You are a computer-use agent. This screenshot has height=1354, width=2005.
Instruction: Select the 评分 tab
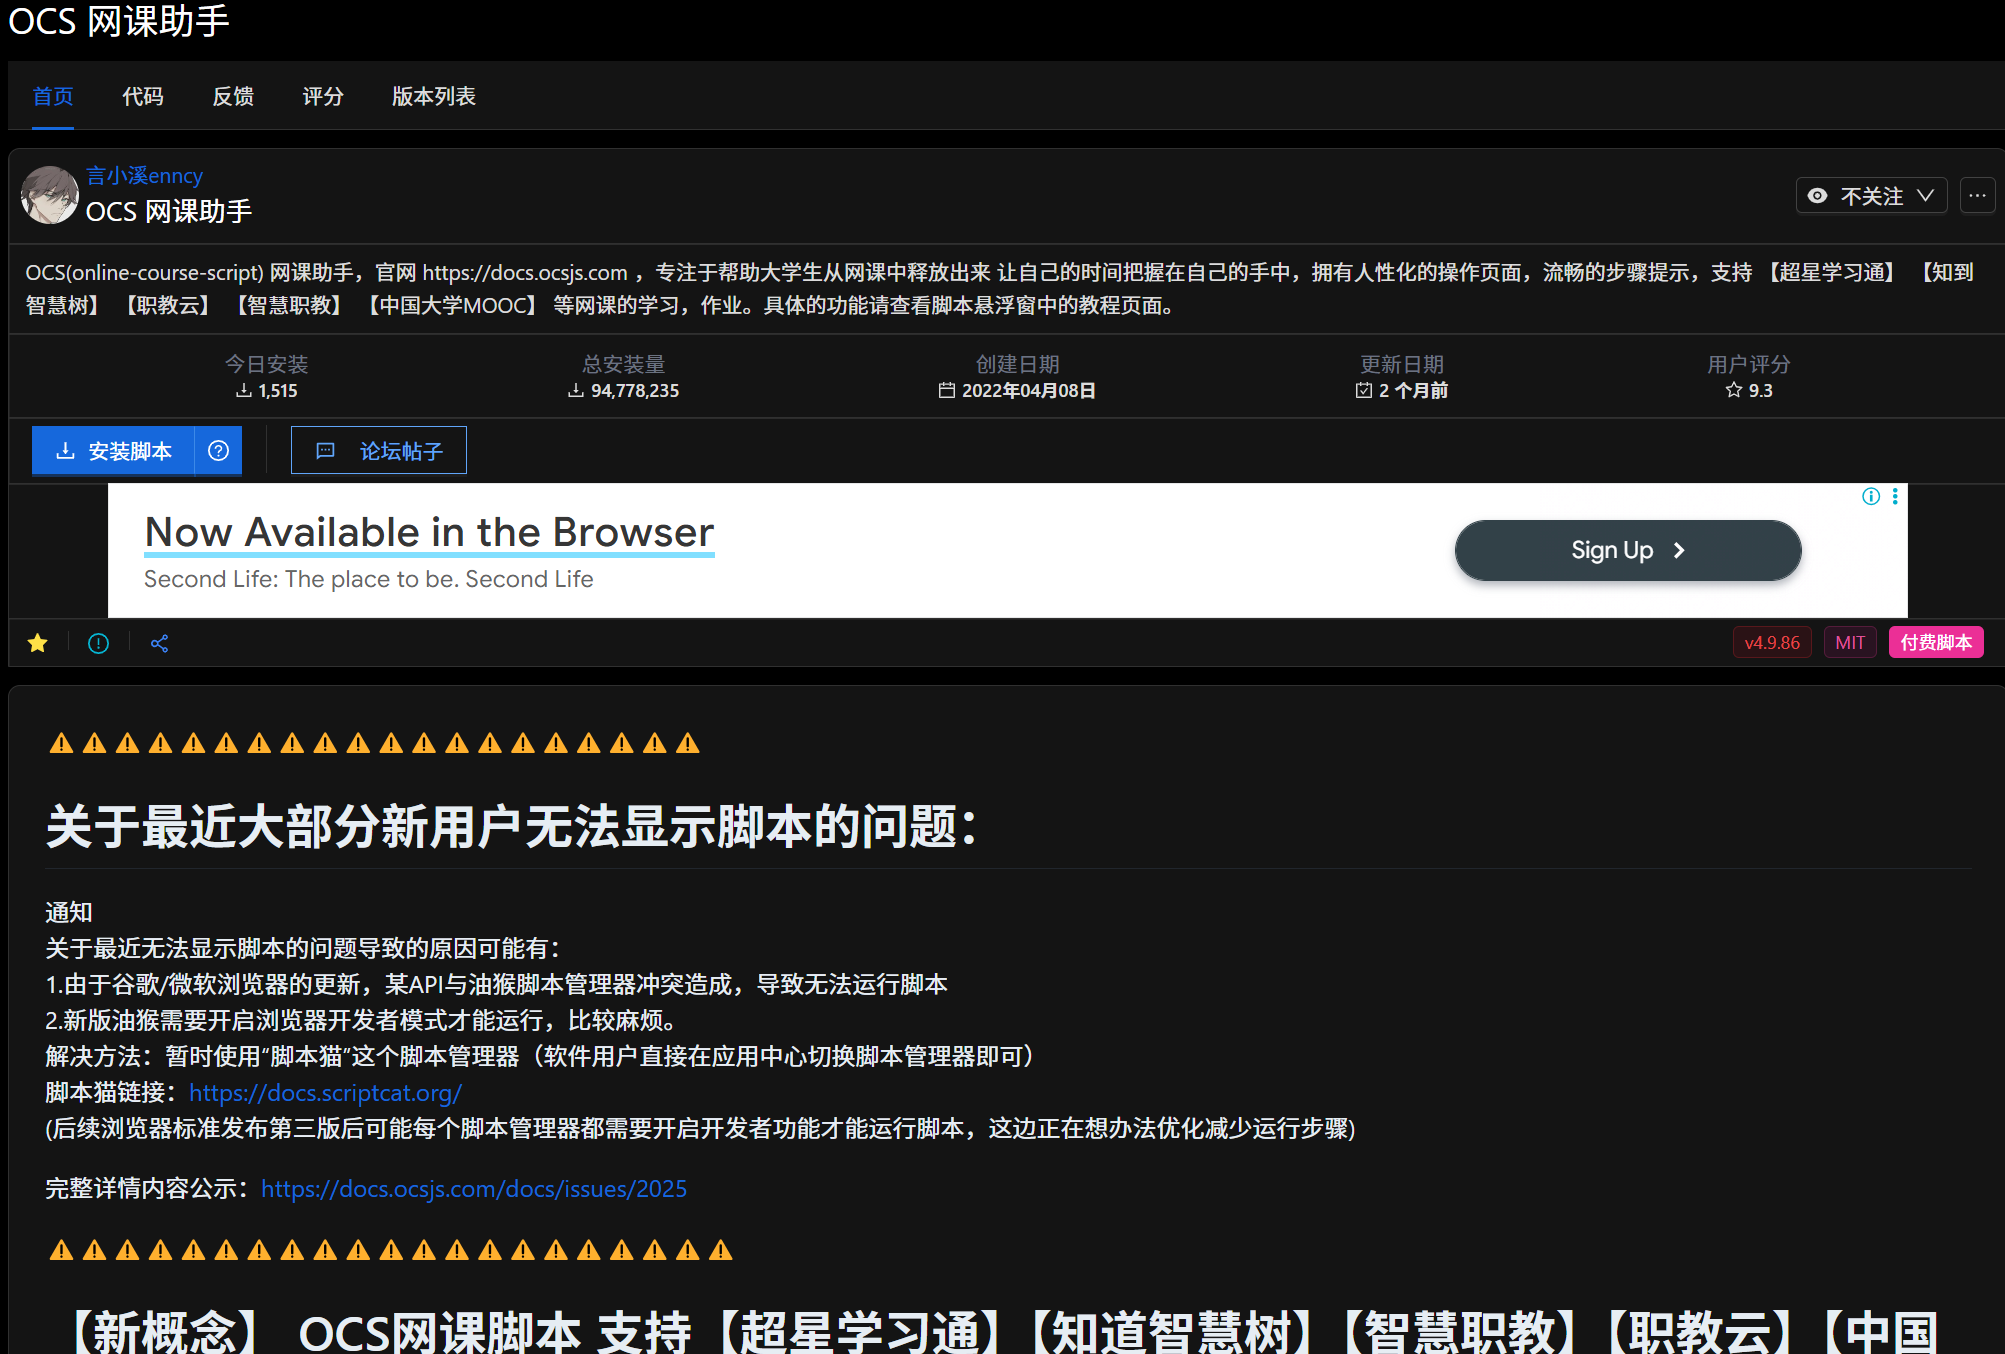click(x=323, y=96)
